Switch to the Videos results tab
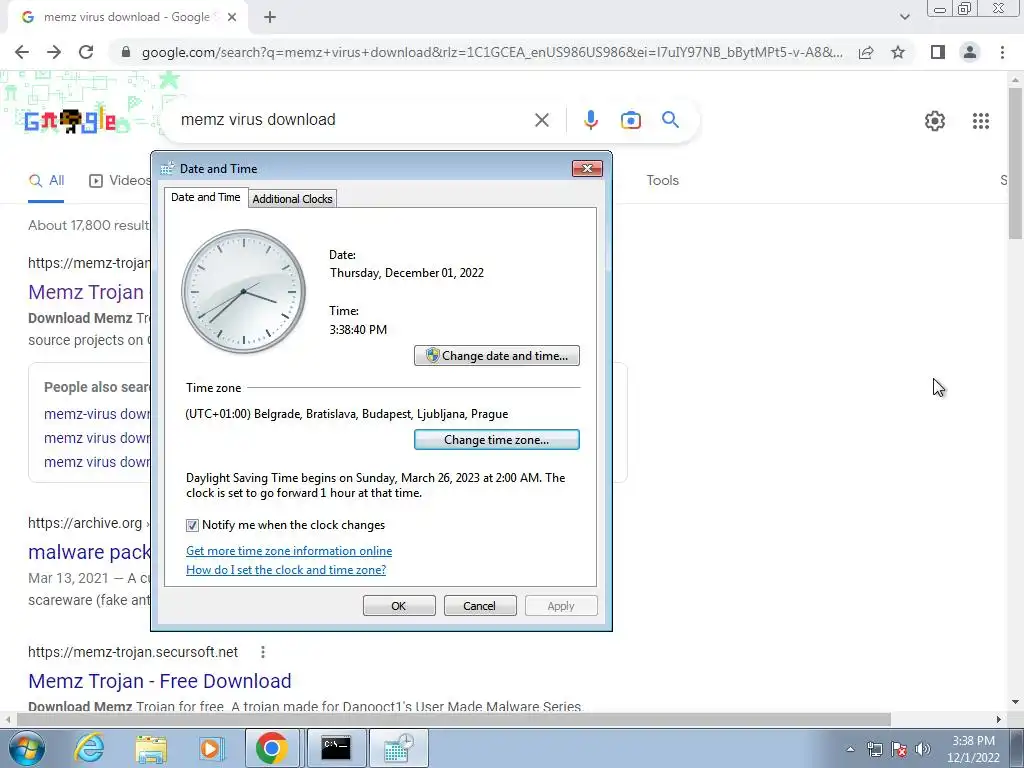 click(x=120, y=181)
